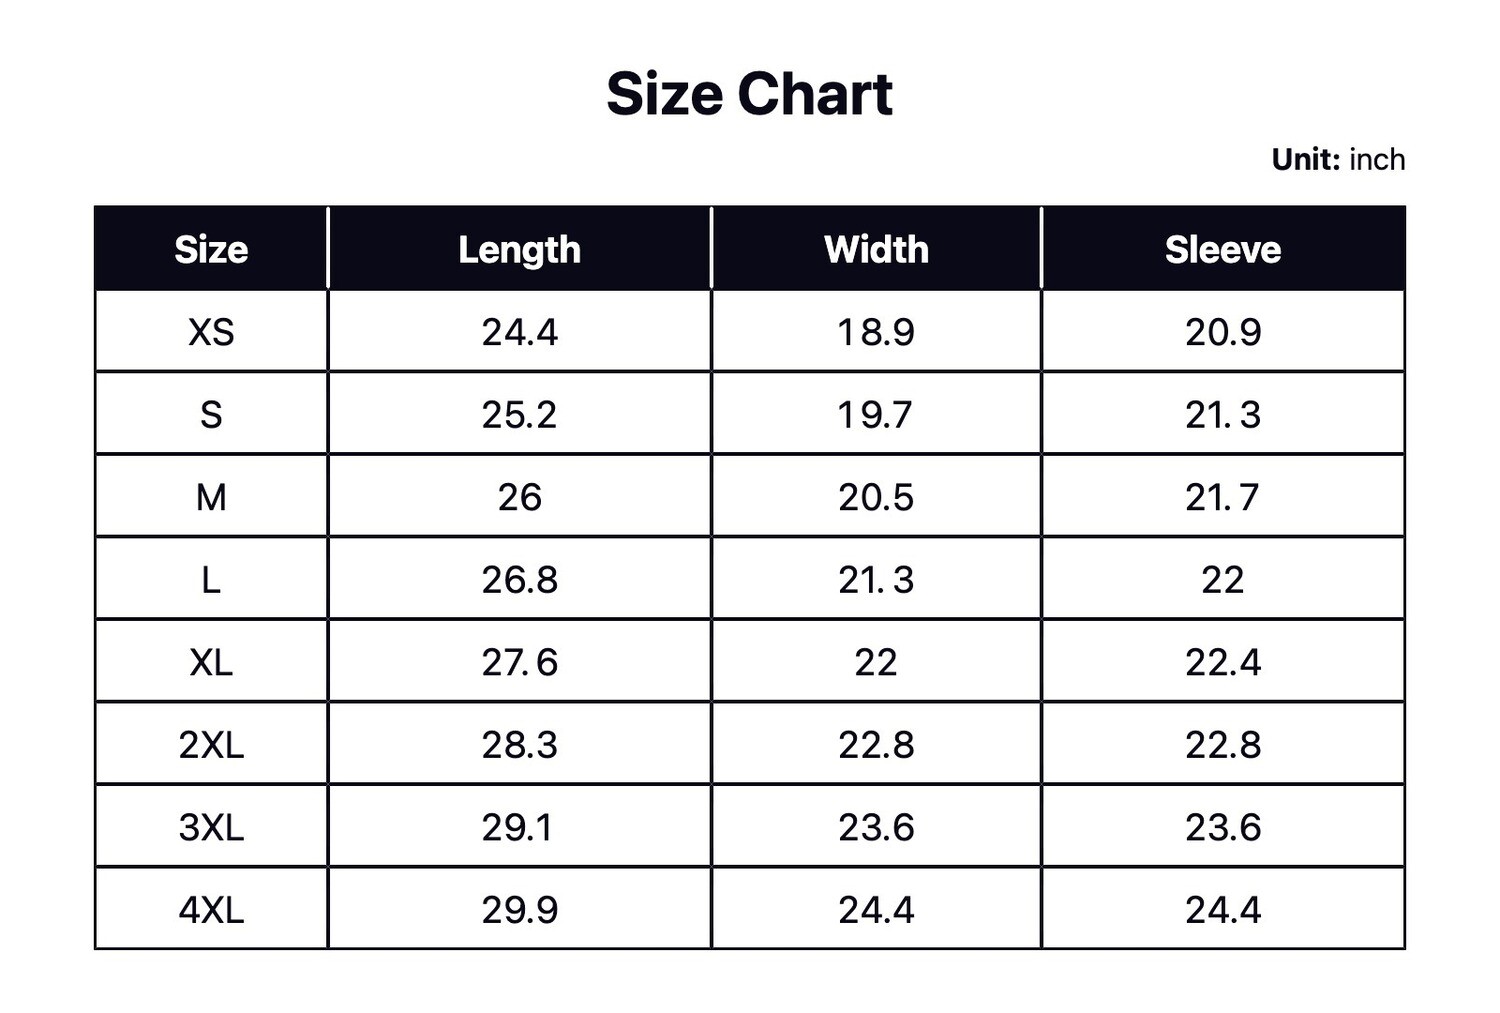Click the XL sleeve value 22.4
This screenshot has height=1013, width=1500.
click(1223, 662)
